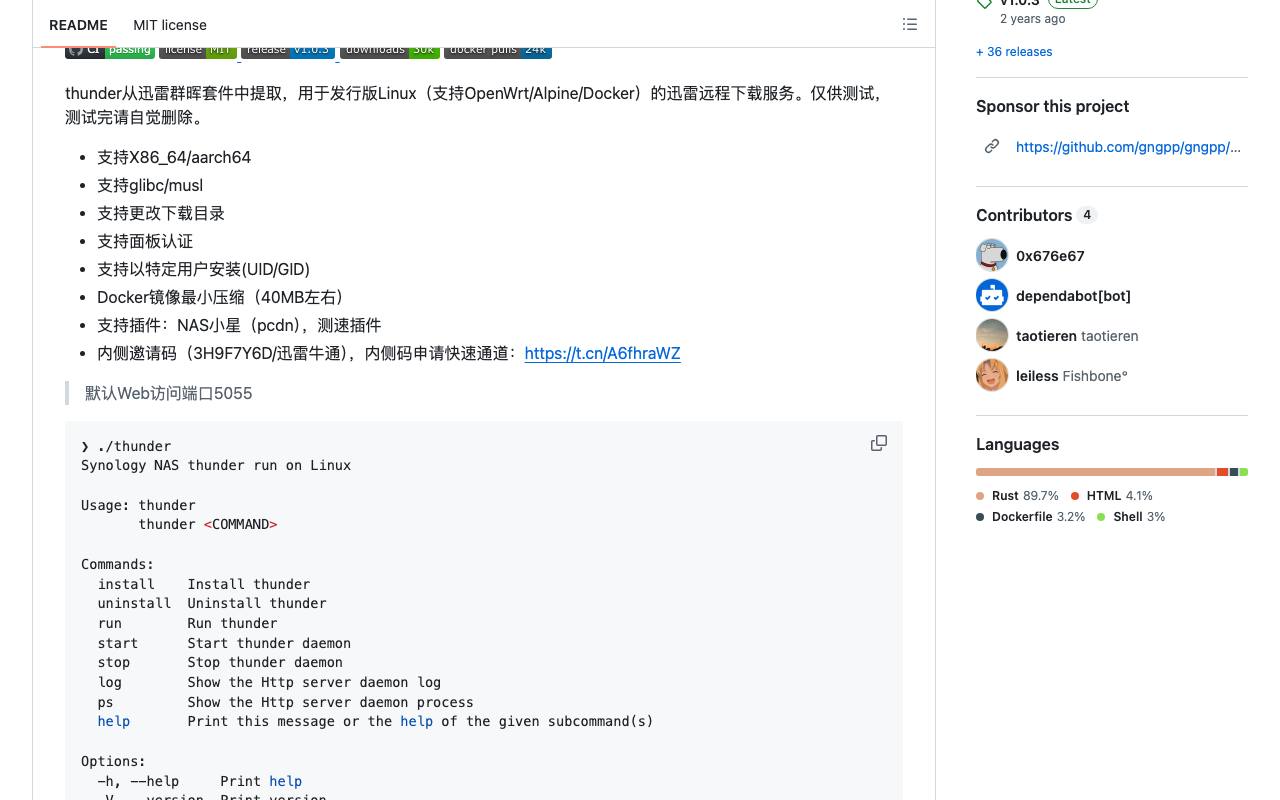This screenshot has width=1280, height=800.
Task: Click the avatar next to leiless
Action: coord(992,375)
